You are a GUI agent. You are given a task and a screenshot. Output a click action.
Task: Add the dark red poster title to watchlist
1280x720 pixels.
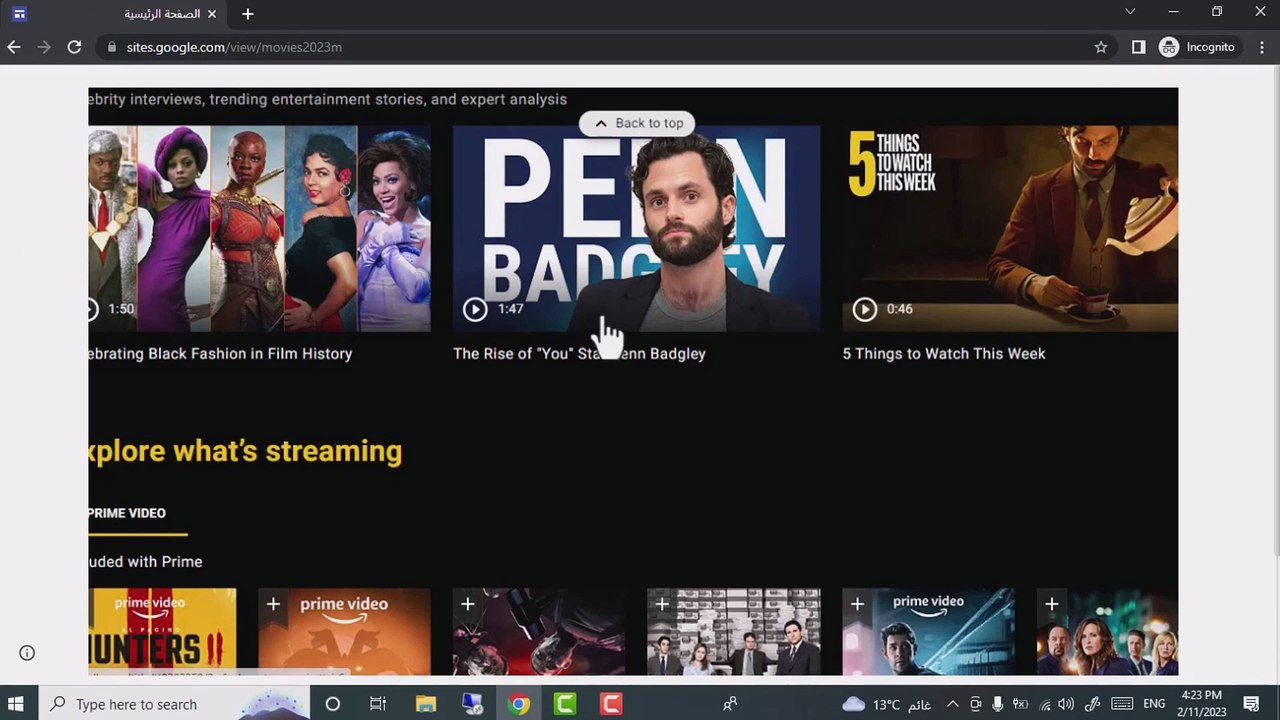click(x=467, y=604)
